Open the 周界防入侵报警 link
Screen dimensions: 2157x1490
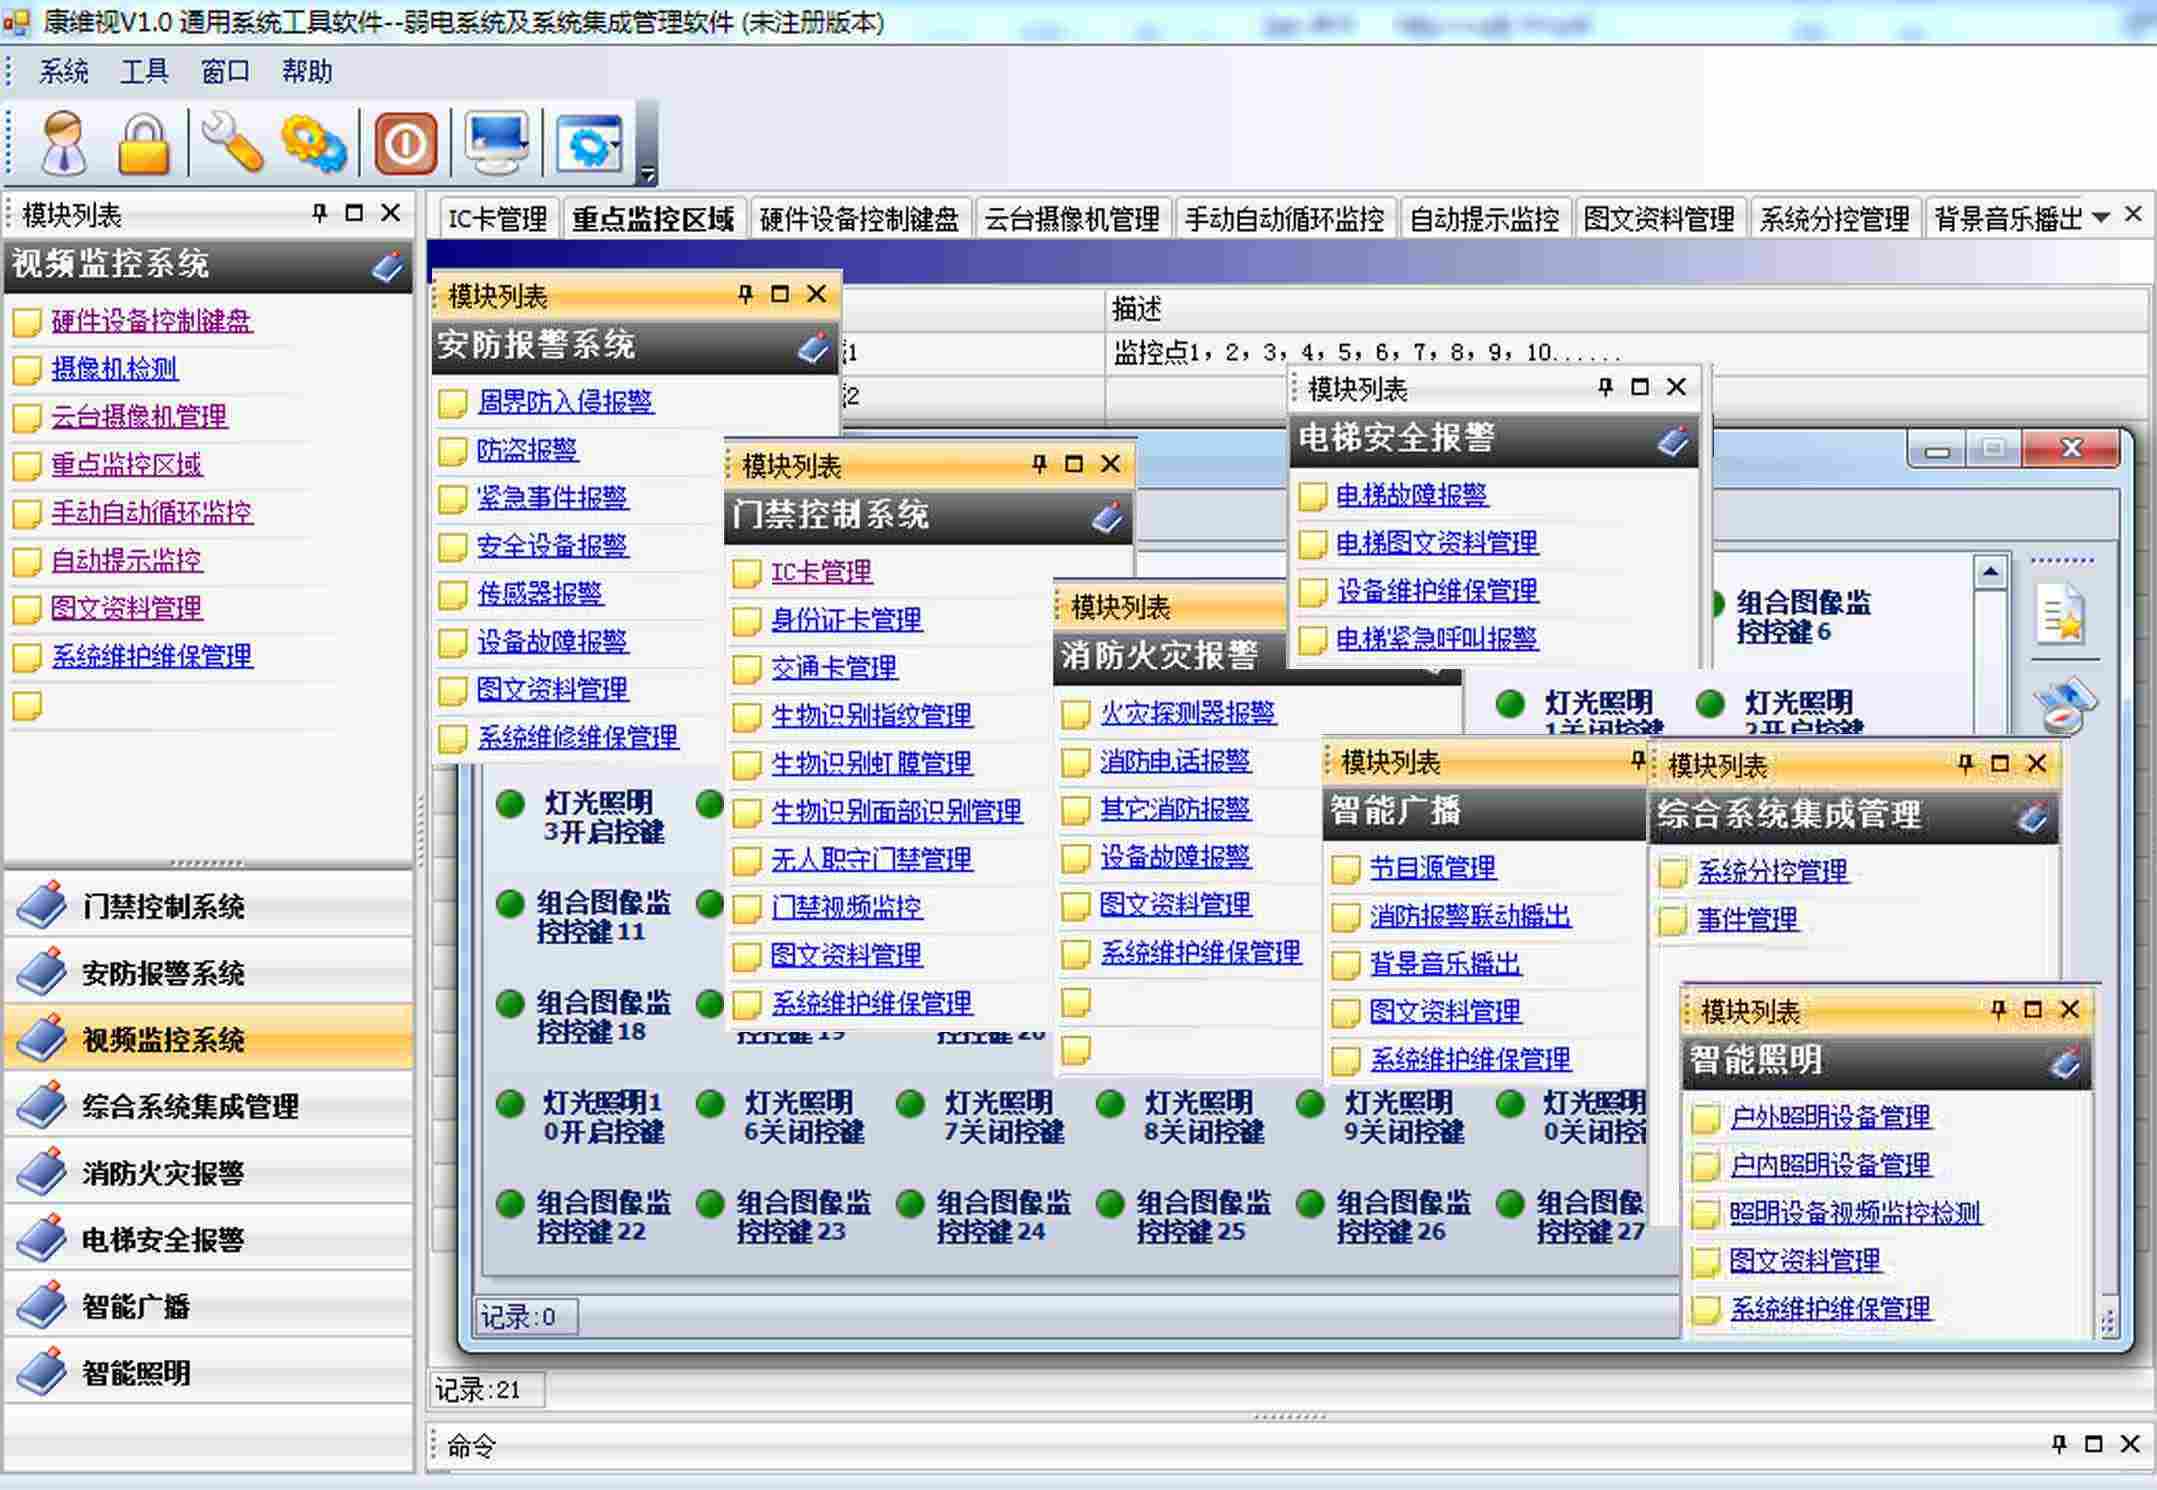click(565, 402)
